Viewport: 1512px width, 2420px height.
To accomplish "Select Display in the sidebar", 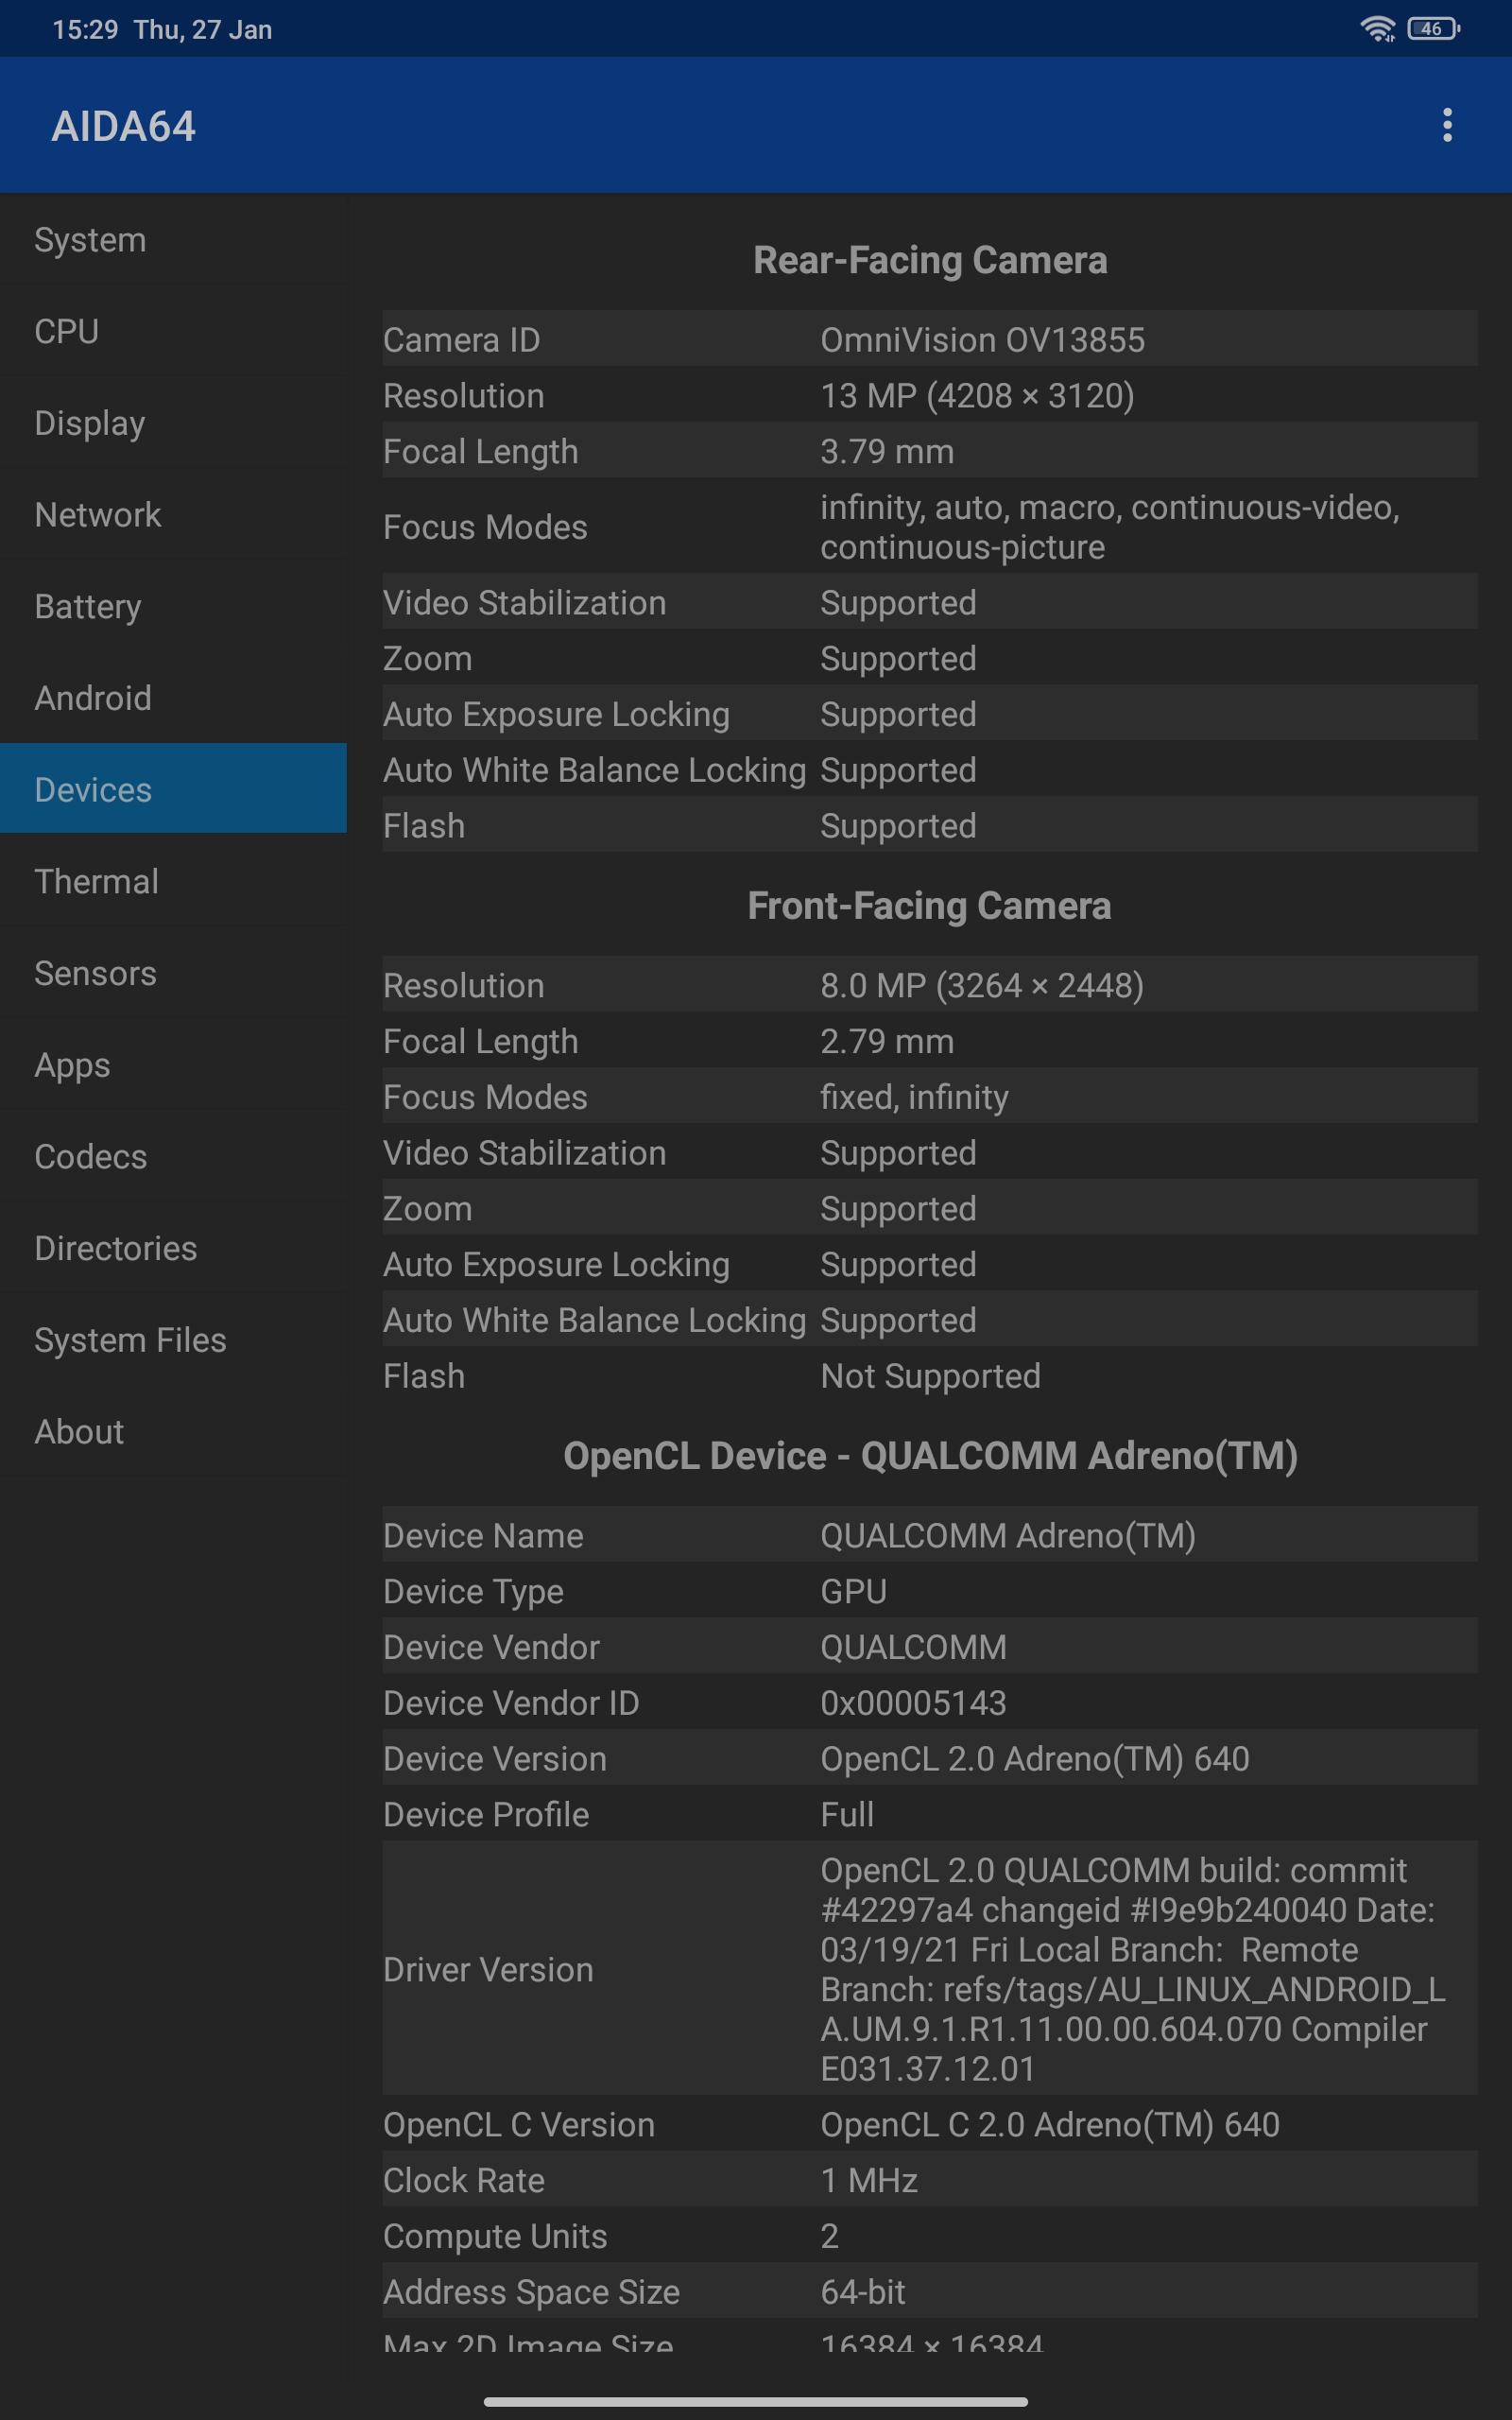I will [x=174, y=423].
